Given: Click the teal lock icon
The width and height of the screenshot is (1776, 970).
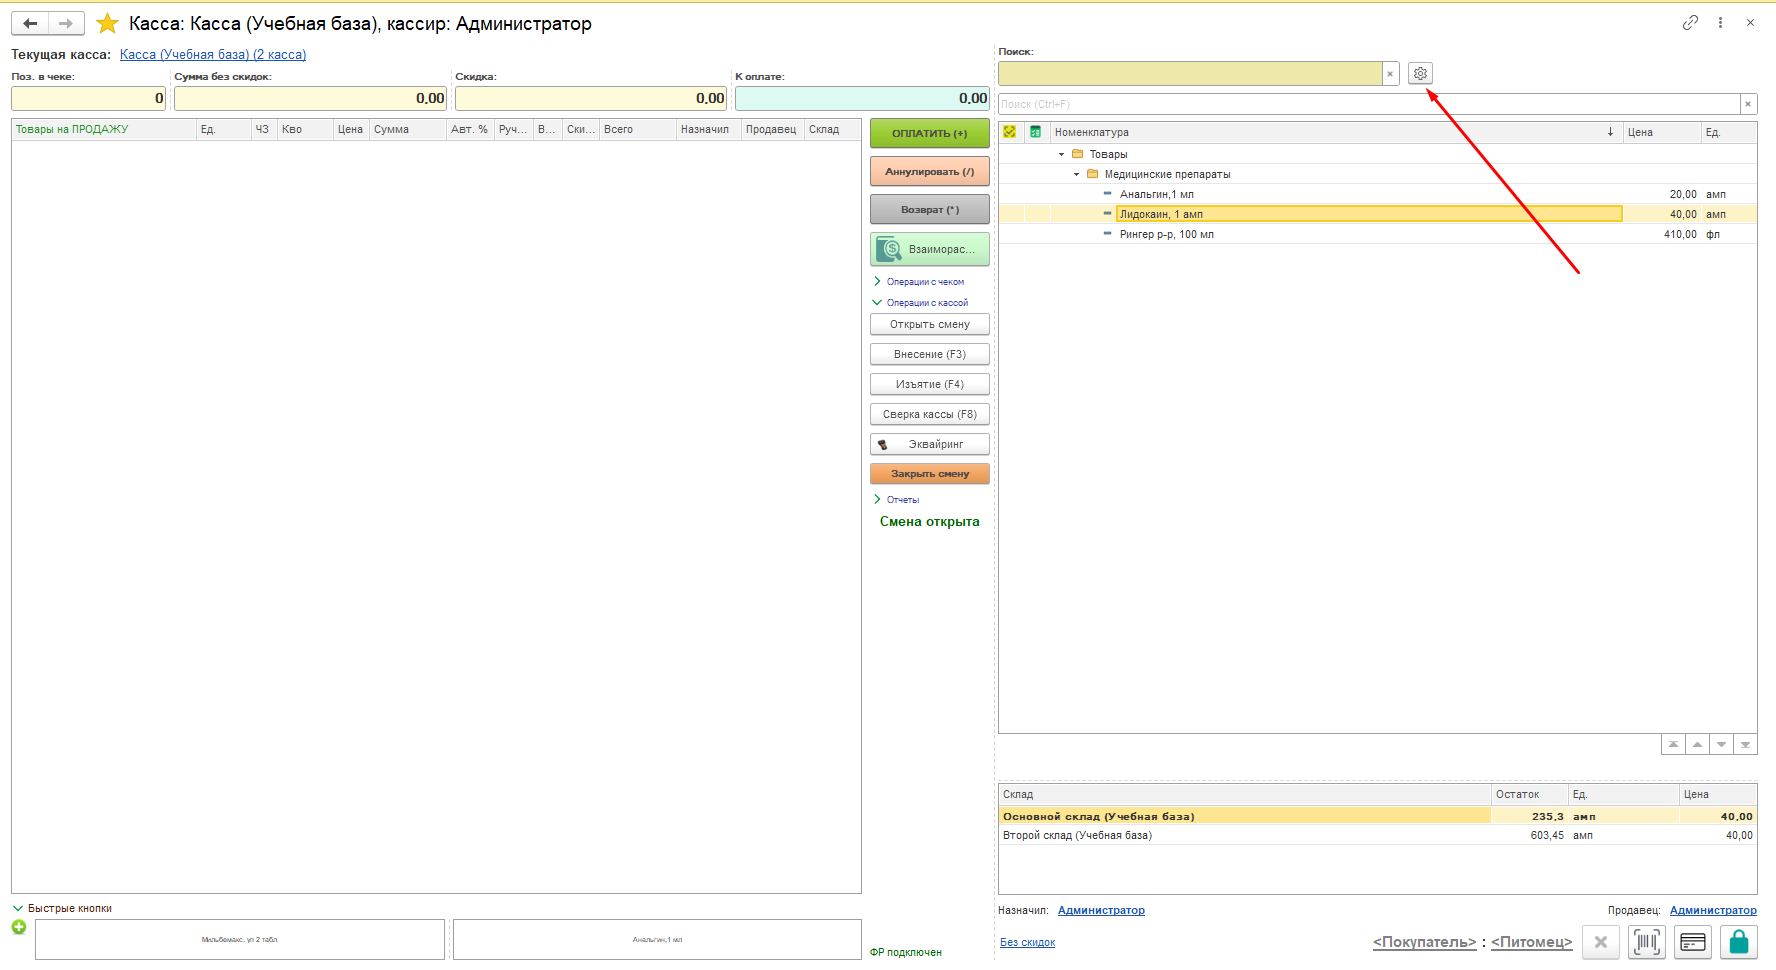Looking at the screenshot, I should click(x=1739, y=942).
